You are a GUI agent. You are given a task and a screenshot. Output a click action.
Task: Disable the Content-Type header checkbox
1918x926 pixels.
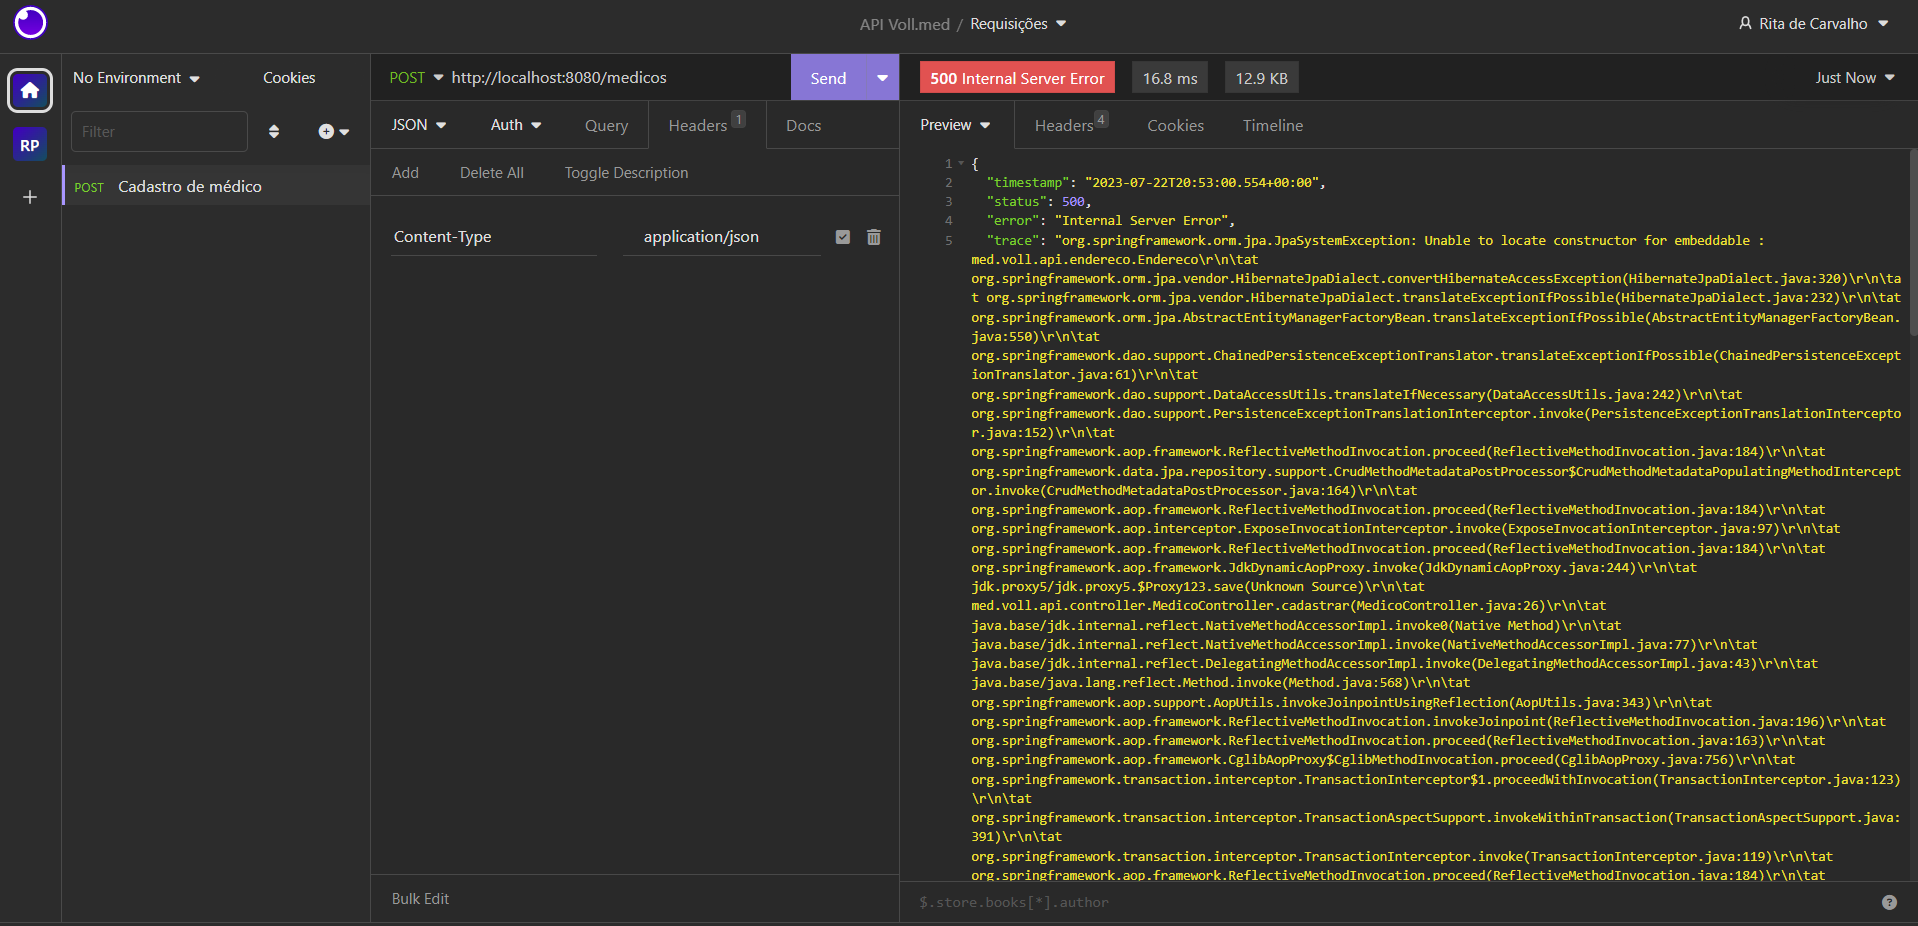click(843, 237)
